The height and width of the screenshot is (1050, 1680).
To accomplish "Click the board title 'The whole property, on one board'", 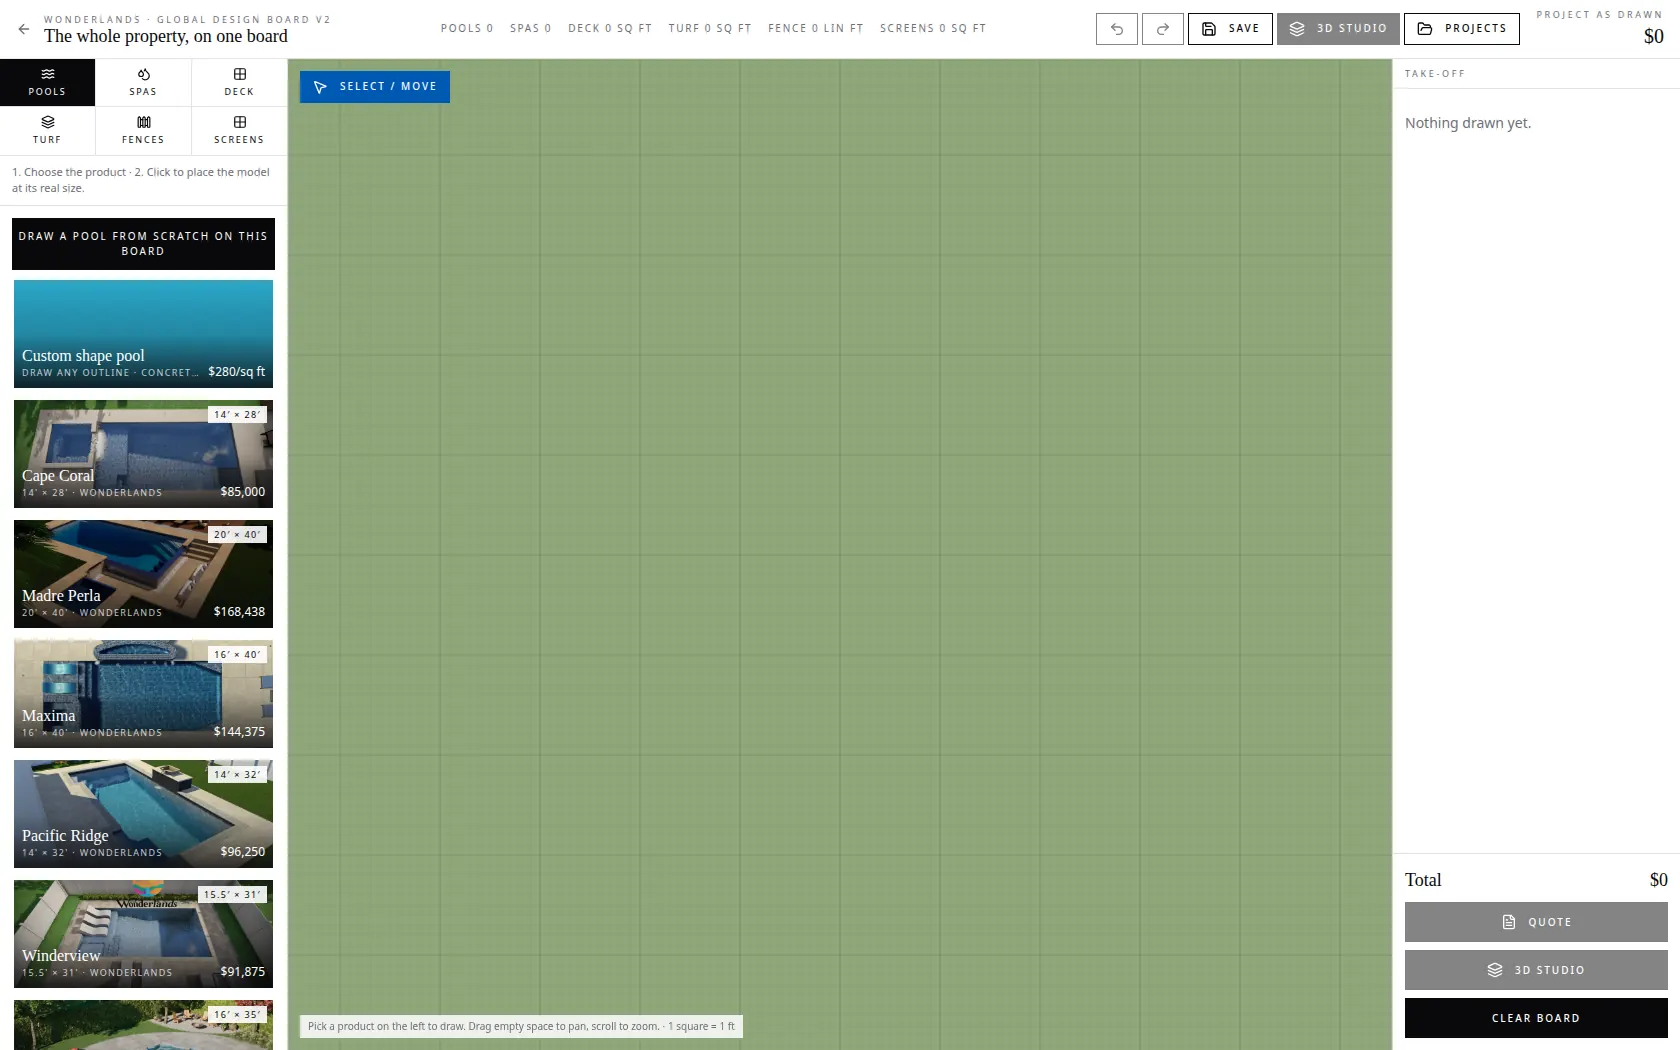I will click(x=166, y=36).
